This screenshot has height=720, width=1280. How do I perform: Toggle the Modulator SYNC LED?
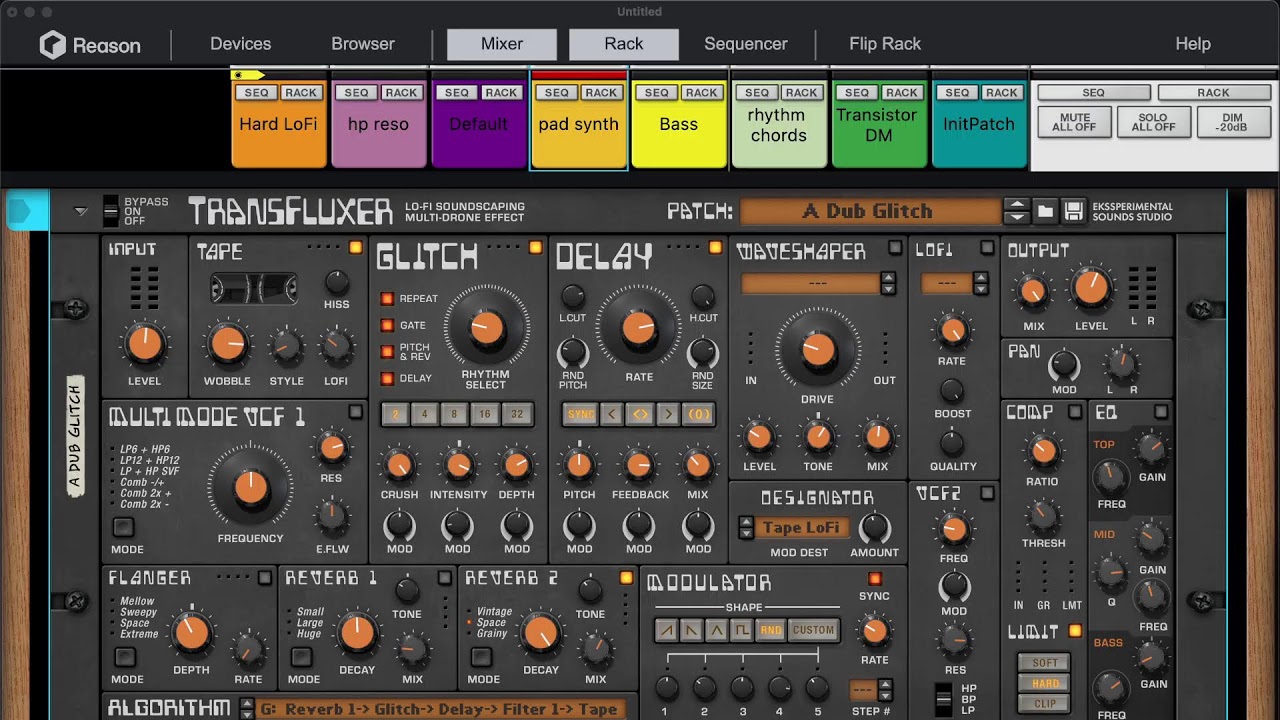875,578
